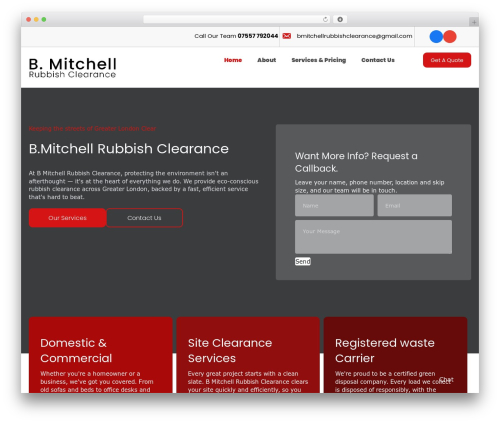Focus the Email input field
The image size is (500, 423).
(415, 205)
